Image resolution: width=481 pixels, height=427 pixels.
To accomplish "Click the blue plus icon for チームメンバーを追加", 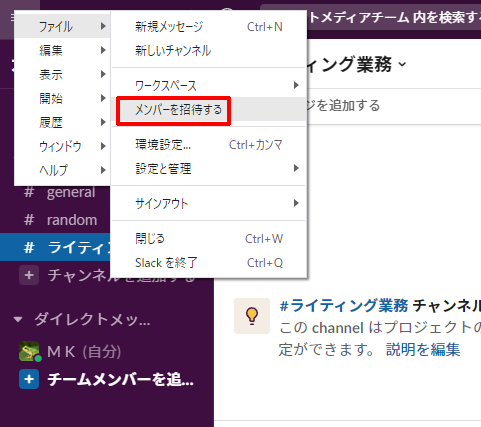I will point(29,379).
